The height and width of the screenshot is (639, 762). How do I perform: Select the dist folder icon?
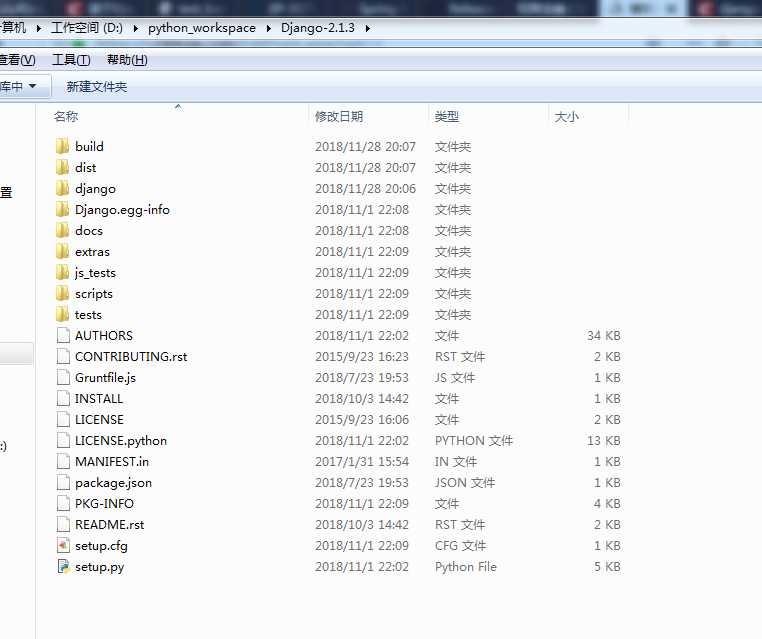[x=62, y=167]
